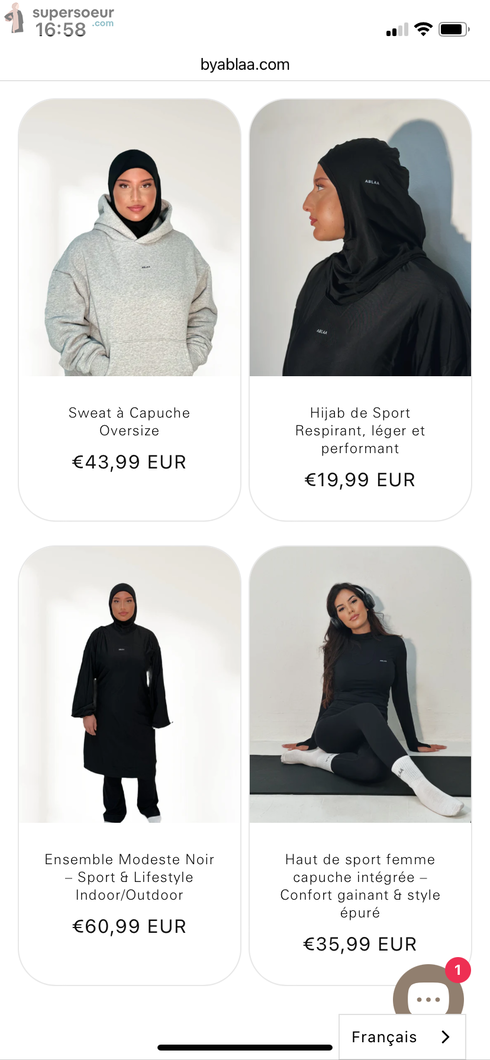Expand the Français language selector
The width and height of the screenshot is (490, 1060).
(x=402, y=1036)
